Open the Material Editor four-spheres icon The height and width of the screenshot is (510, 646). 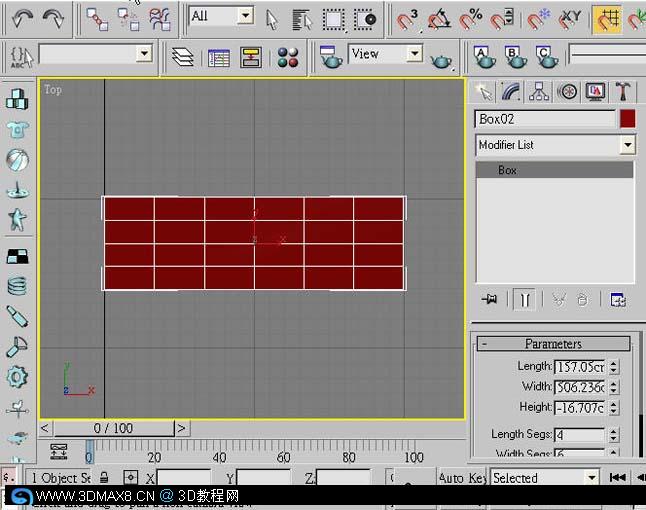tap(288, 57)
